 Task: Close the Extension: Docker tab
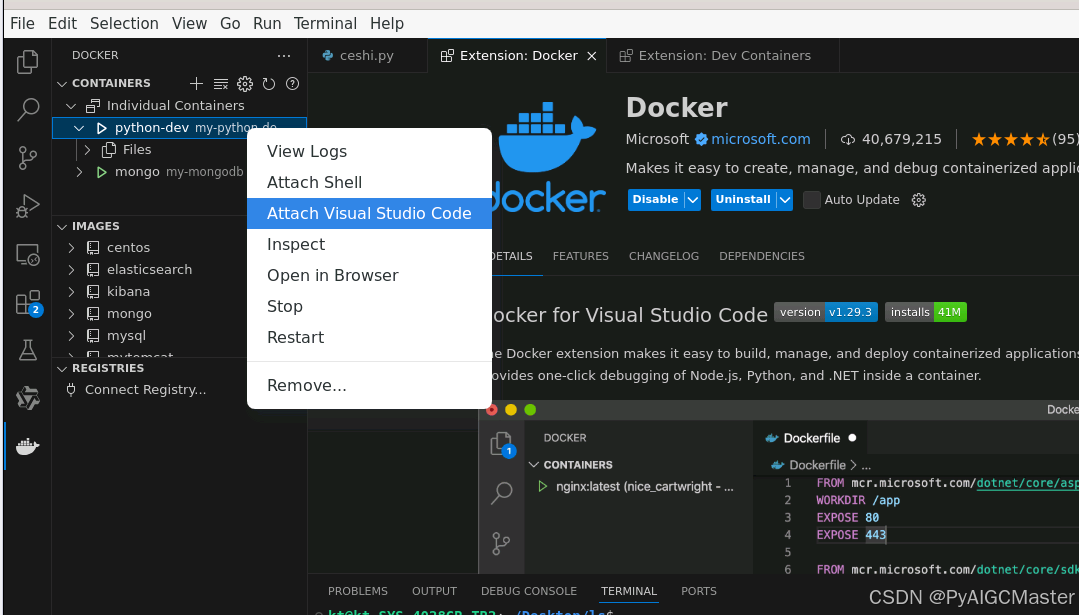point(591,56)
